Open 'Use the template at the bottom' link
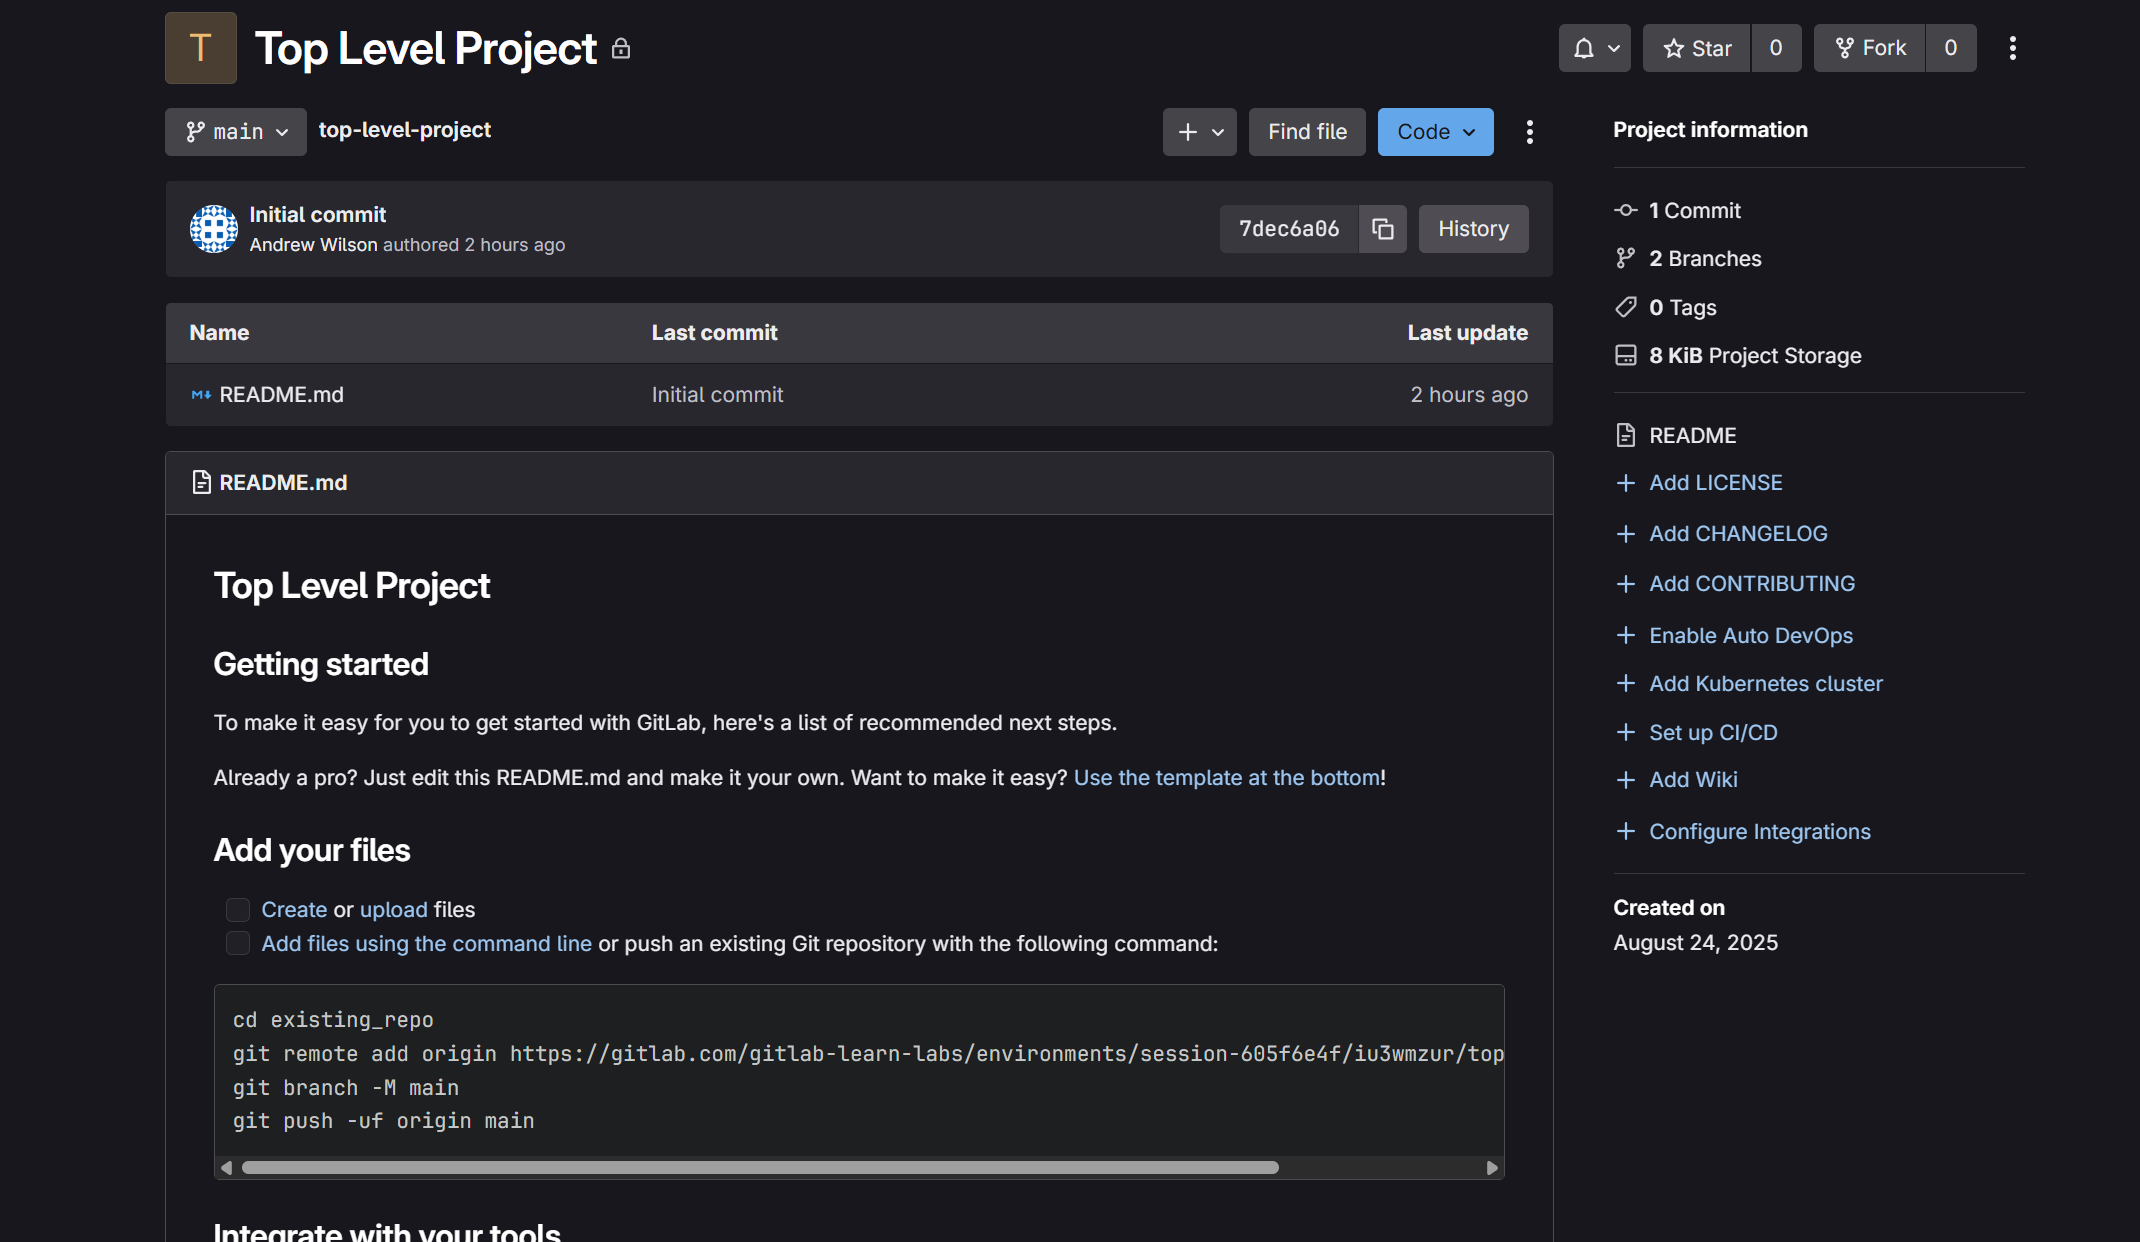 tap(1226, 778)
